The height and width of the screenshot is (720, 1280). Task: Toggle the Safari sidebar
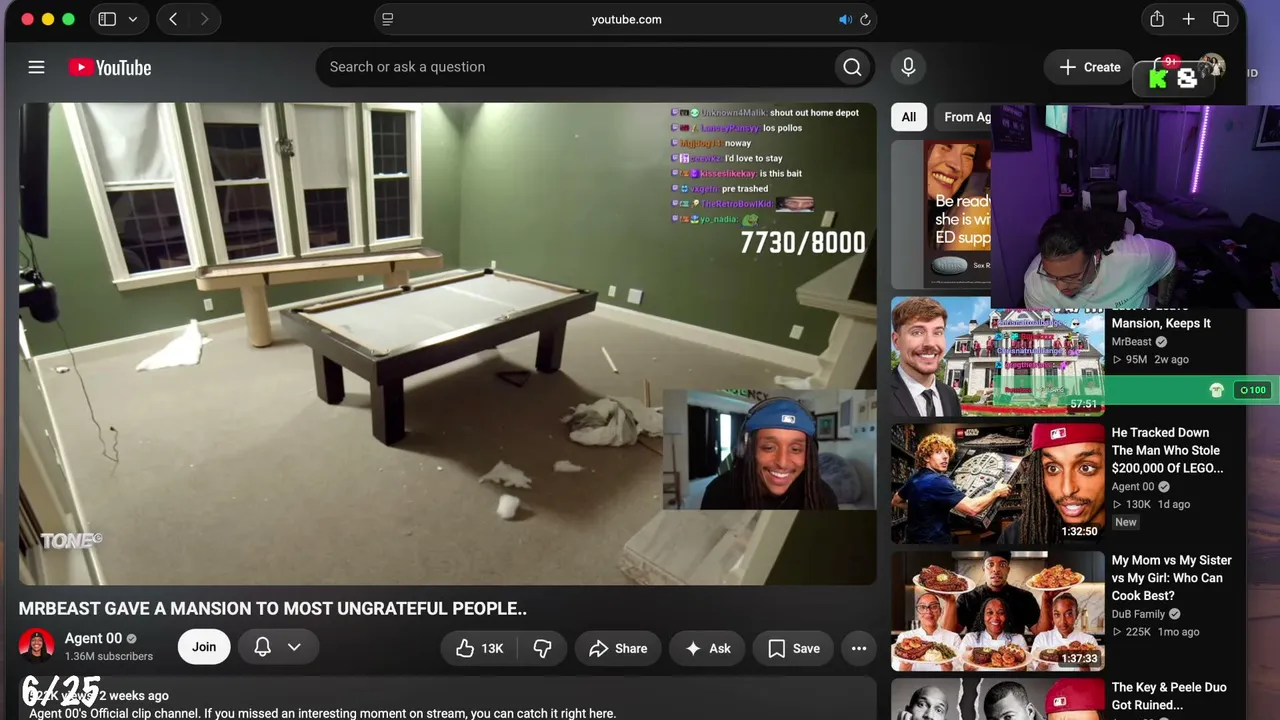point(107,19)
